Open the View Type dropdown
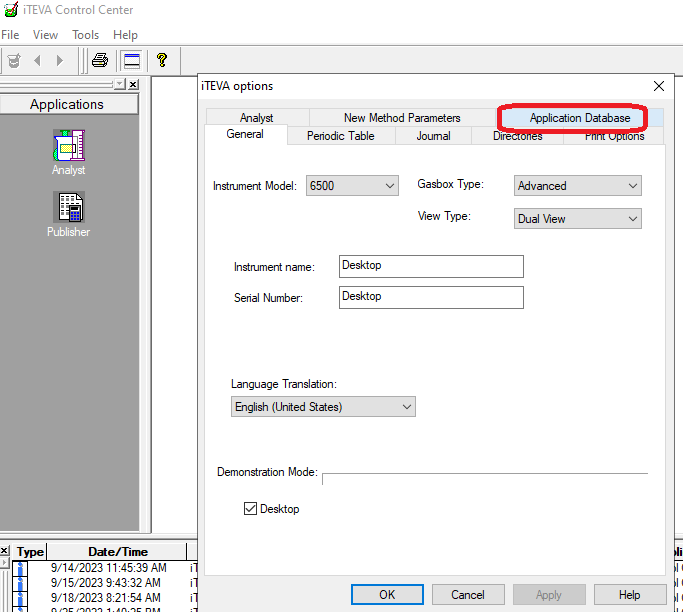The height and width of the screenshot is (612, 683). [x=577, y=218]
